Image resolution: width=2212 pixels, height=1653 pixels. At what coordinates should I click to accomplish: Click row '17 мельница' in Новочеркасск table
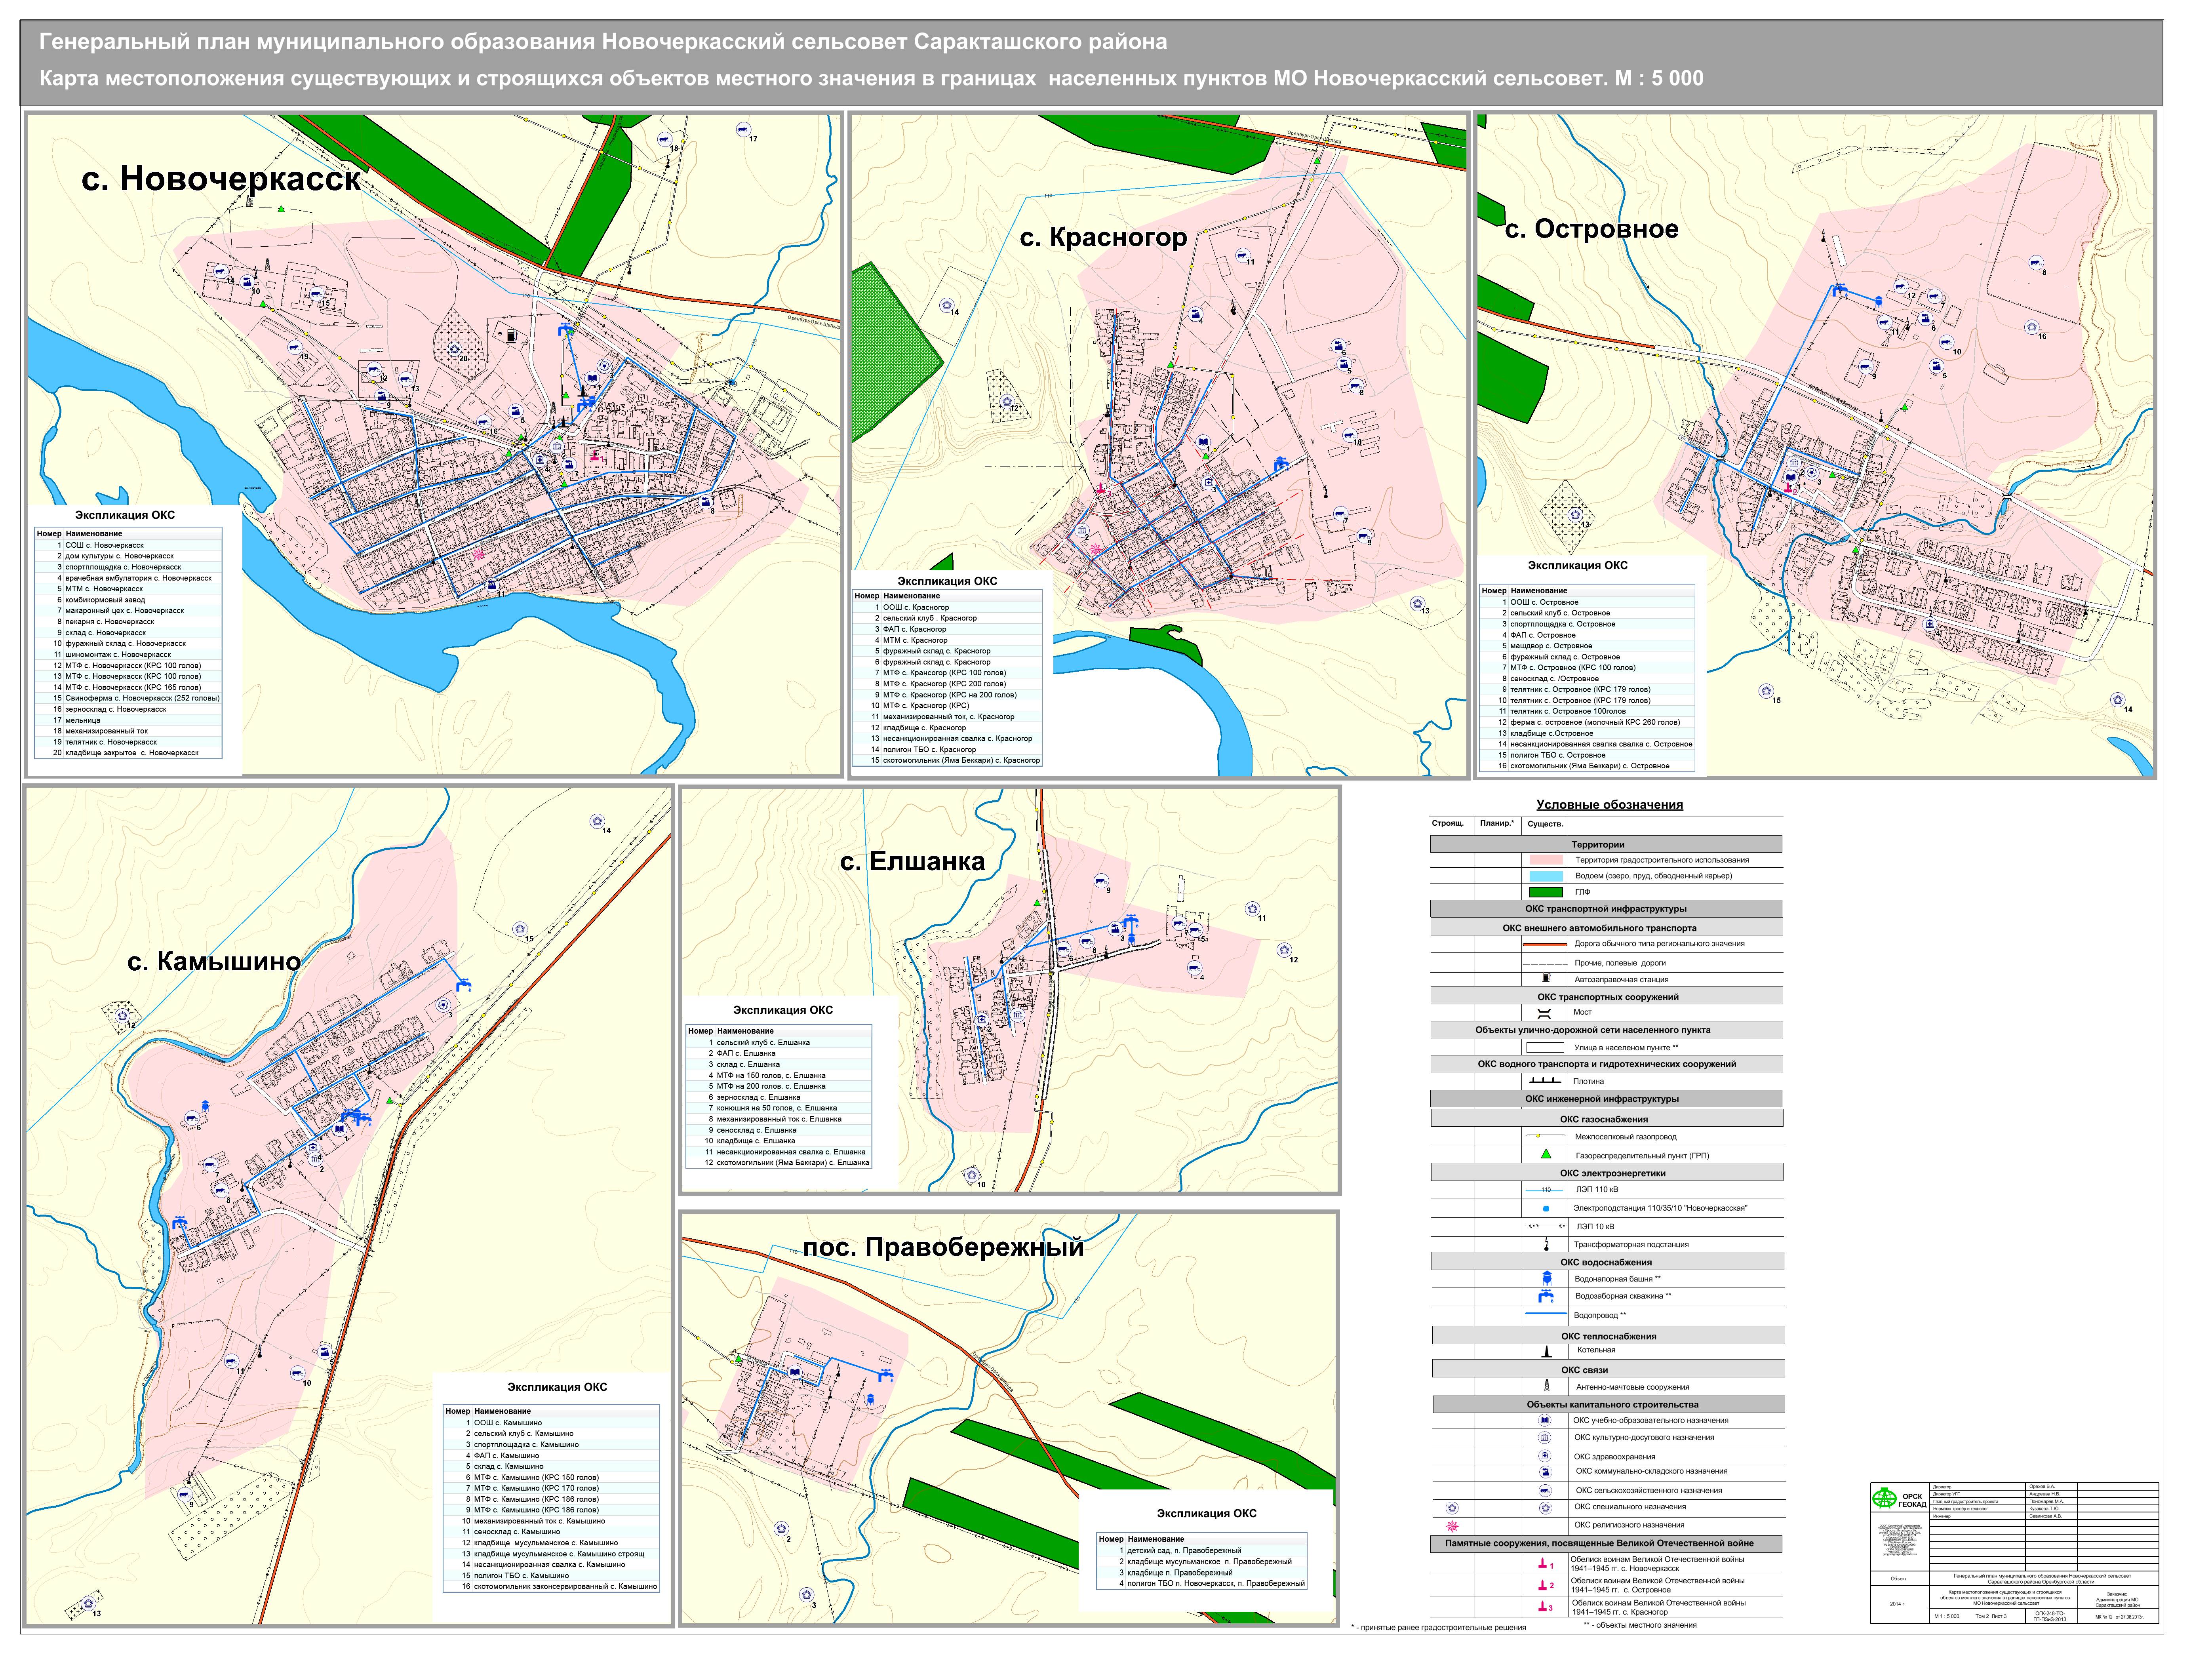128,720
